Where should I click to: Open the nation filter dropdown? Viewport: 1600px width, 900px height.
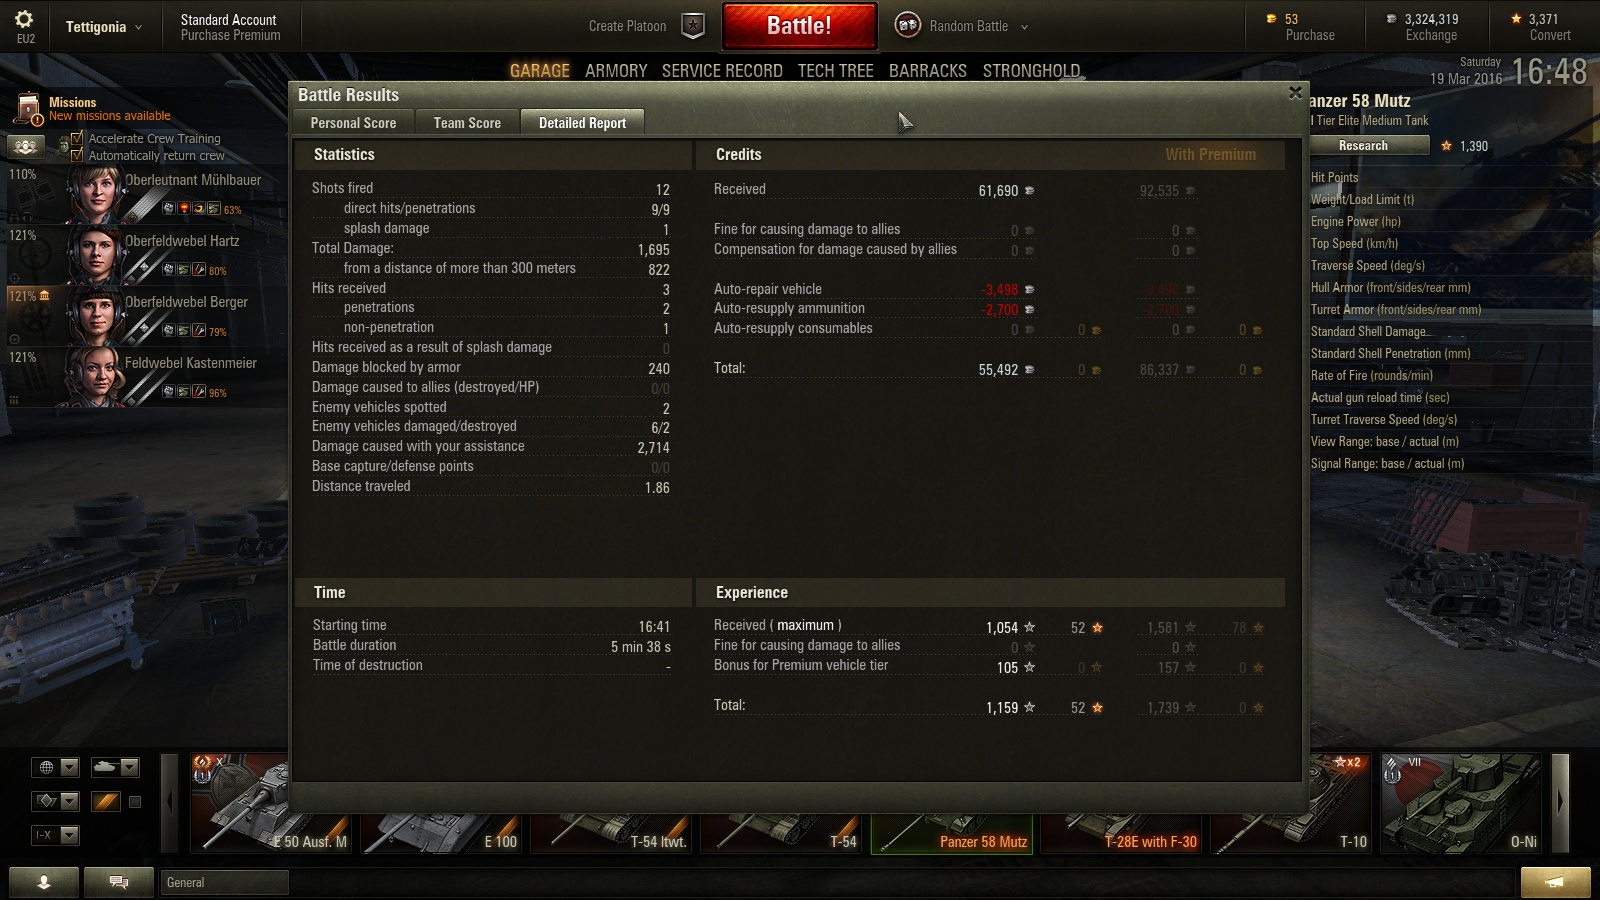(x=55, y=767)
